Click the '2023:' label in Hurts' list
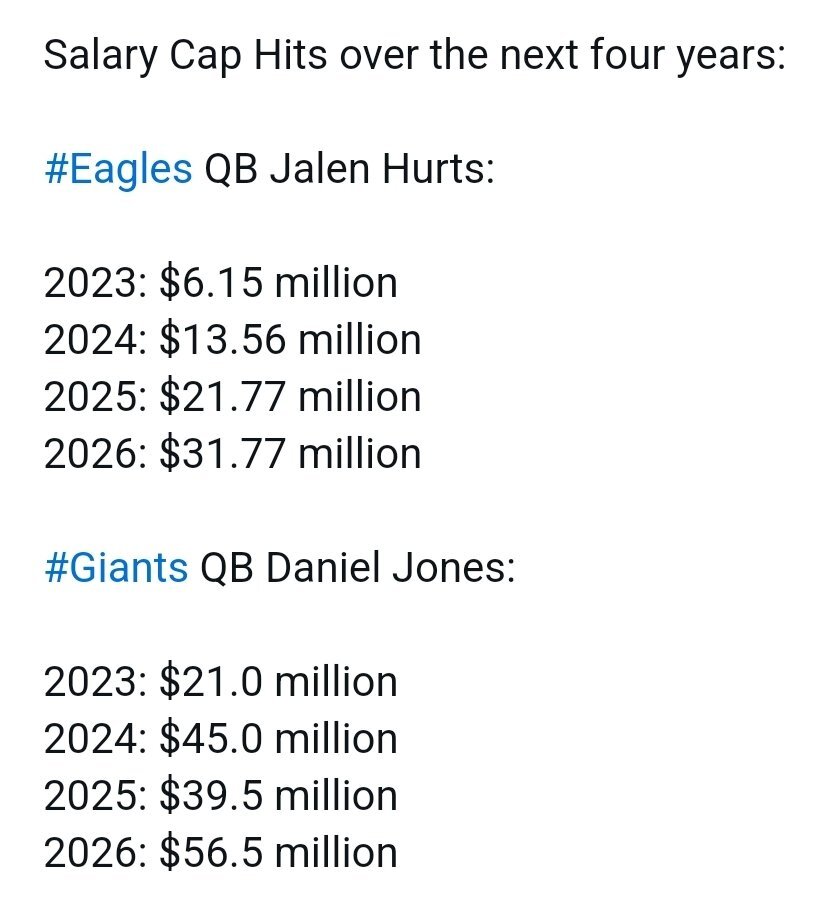Viewport: 838px width, 917px height. [96, 283]
